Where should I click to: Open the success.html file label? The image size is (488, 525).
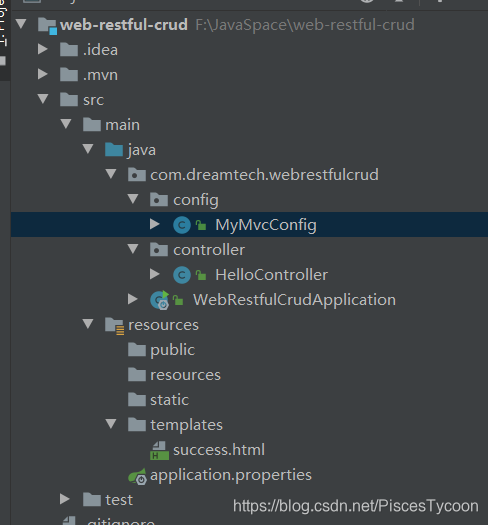219,450
